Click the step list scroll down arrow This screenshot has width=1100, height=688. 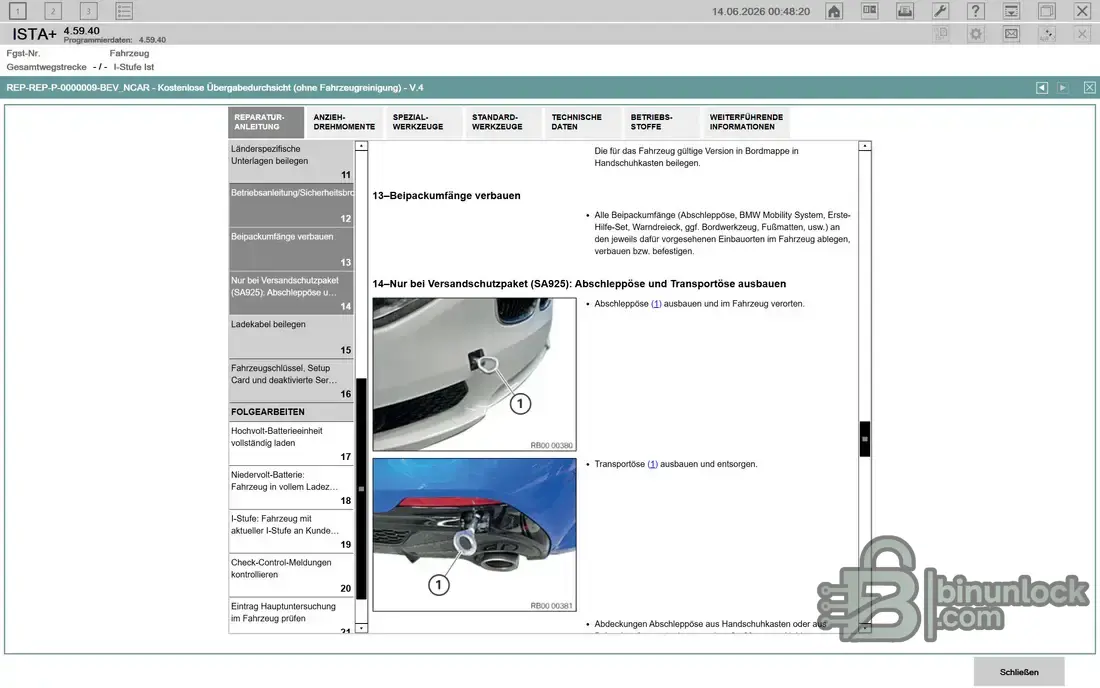click(361, 628)
